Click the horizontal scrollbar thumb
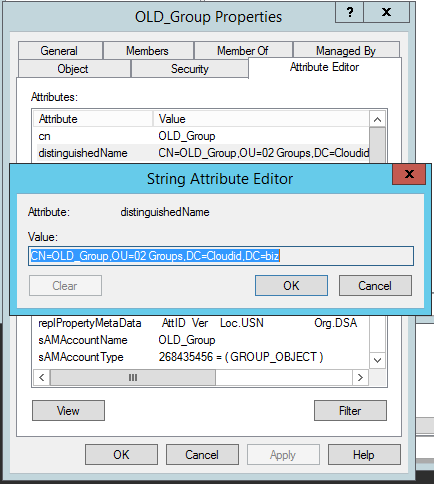Screen dimensions: 434x484 [x=133, y=377]
